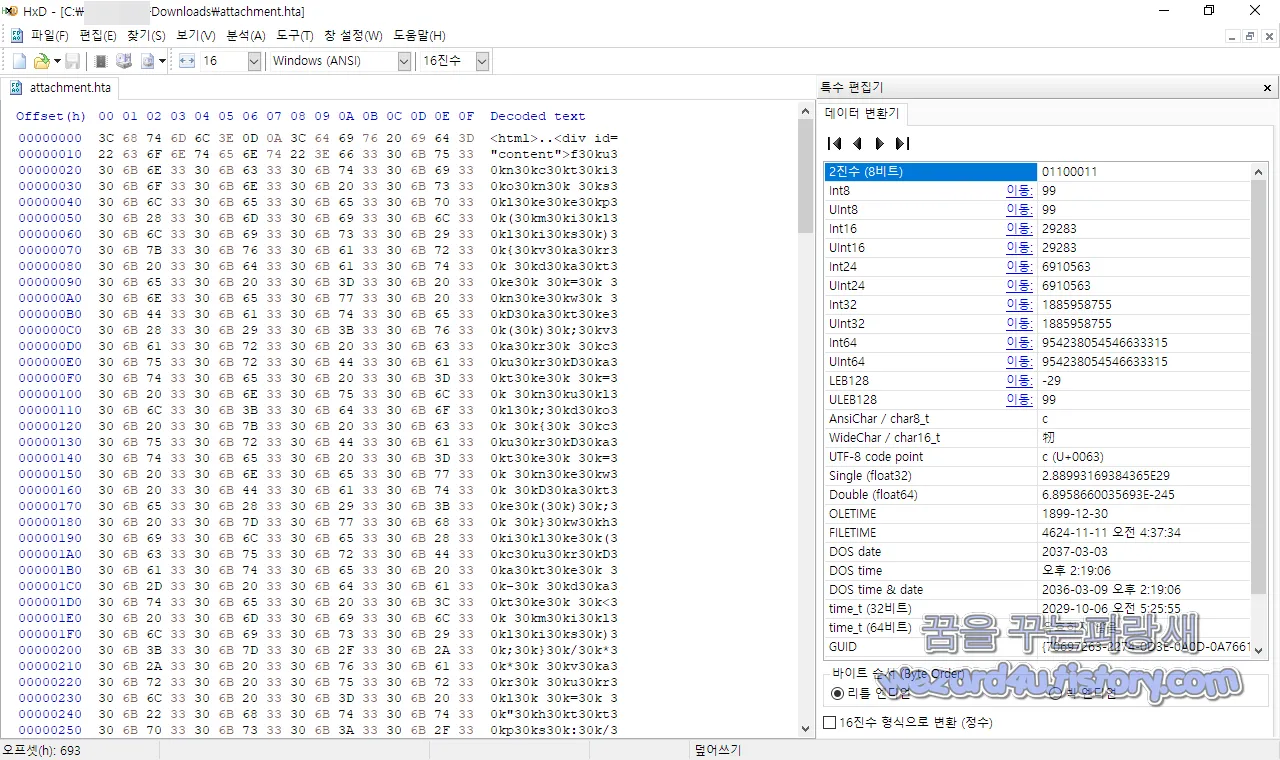
Task: Expand the Open file recent dropdown arrow
Action: pyautogui.click(x=58, y=61)
